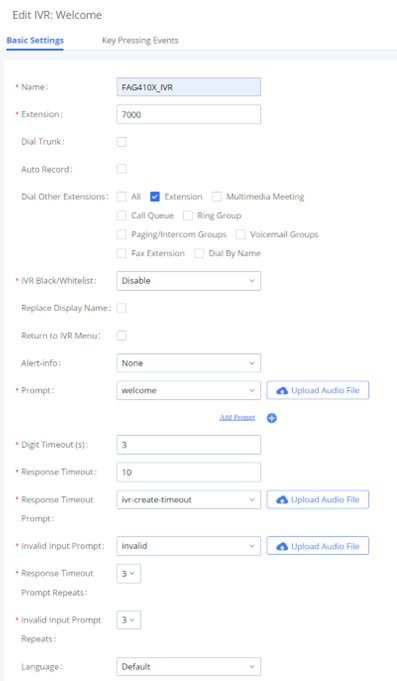Screen dimensions: 397x681
Task: Open the Invalid Input Prompt Repeats dropdown
Action: tap(129, 620)
